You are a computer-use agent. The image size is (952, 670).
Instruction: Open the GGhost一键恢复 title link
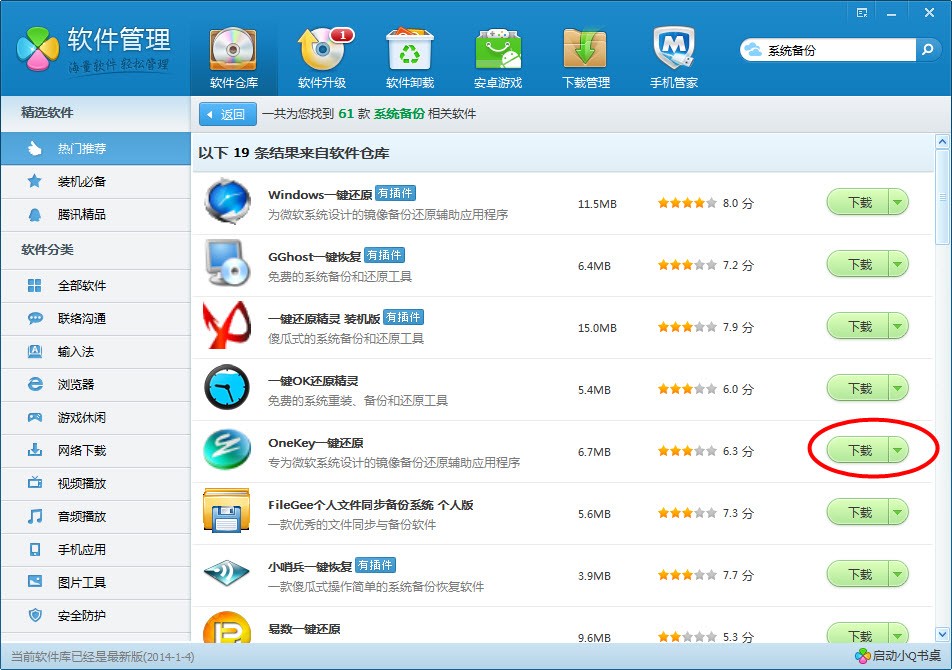314,257
